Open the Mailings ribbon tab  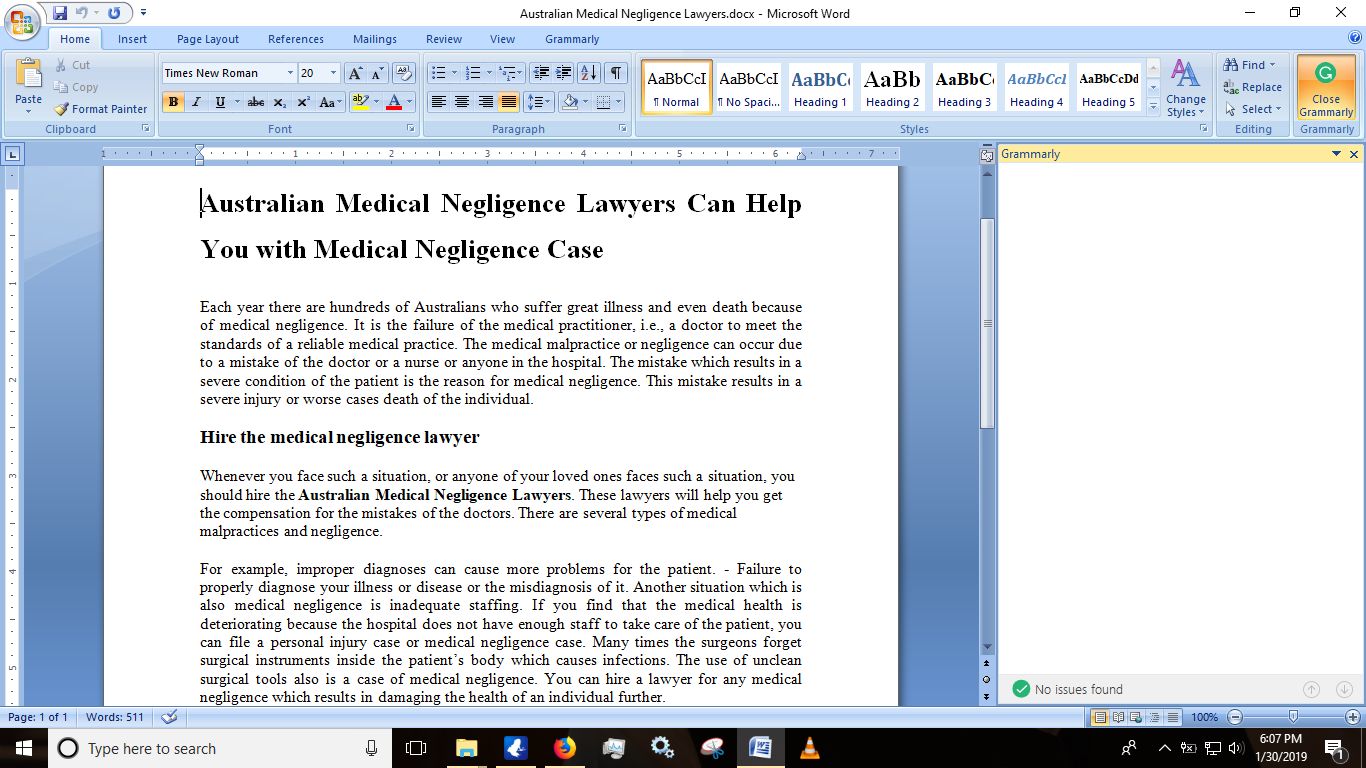pos(375,39)
